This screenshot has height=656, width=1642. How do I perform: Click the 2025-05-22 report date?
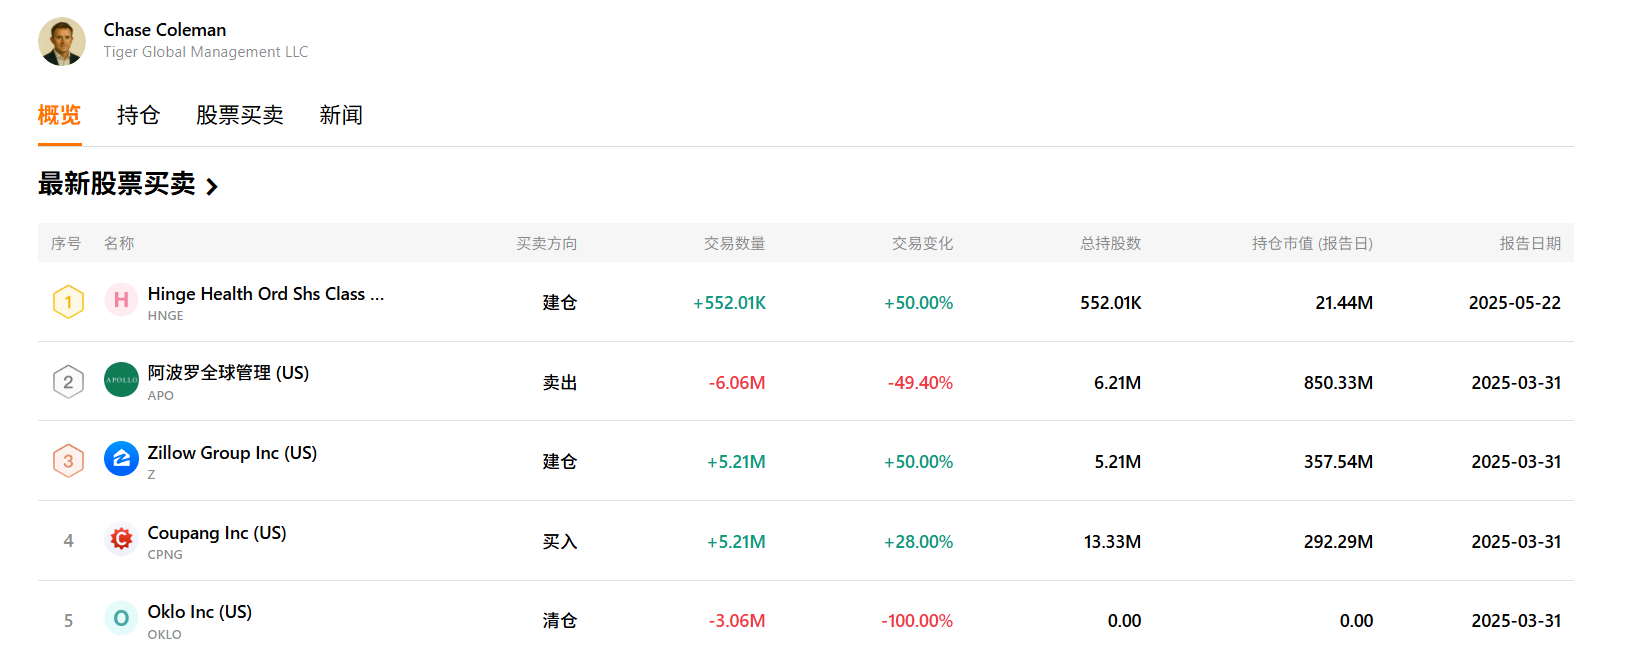[1515, 303]
